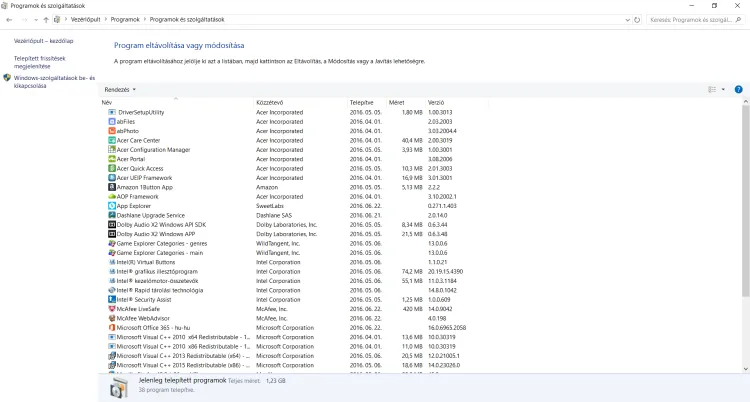The image size is (750, 402).
Task: Click the Intel Security Assist icon
Action: click(111, 299)
